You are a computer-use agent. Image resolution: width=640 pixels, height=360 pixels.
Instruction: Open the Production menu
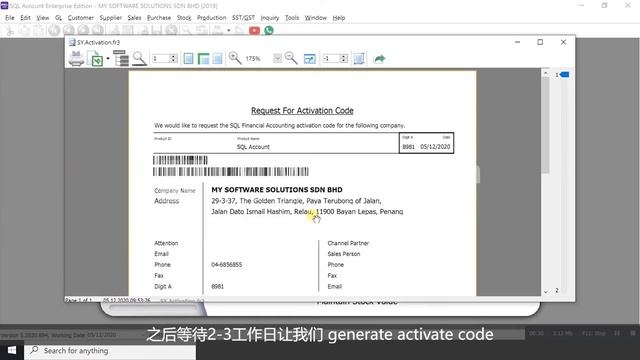211,18
